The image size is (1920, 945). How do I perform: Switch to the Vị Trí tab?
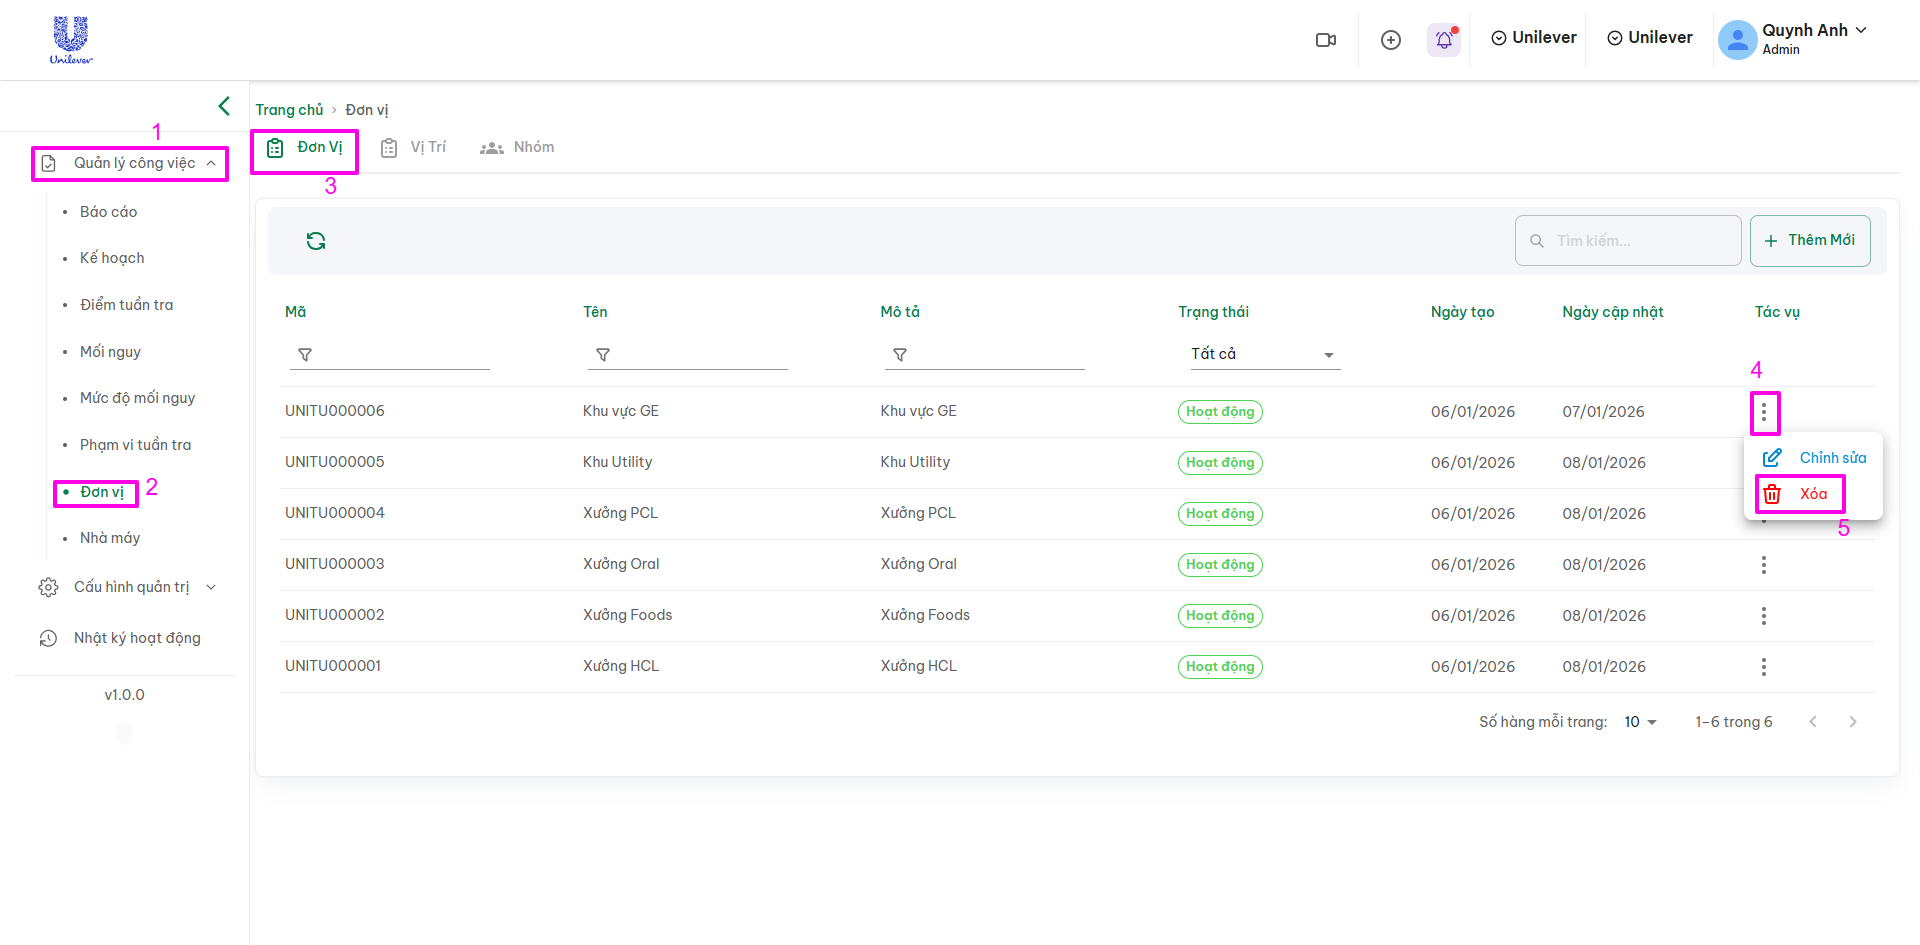tap(414, 148)
